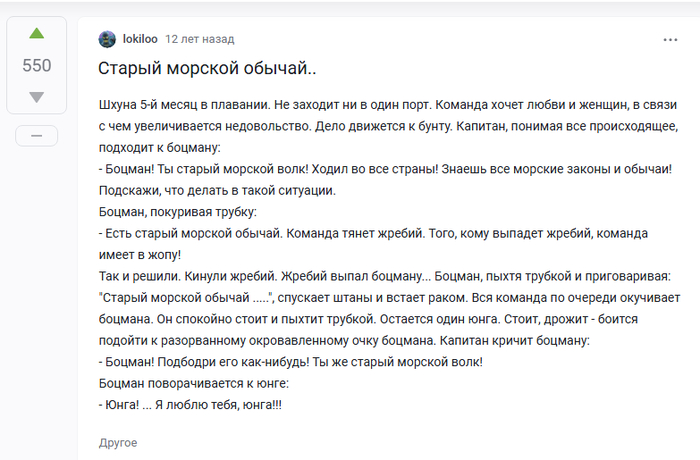Click the '12 лет назад' timestamp
Screen dimensions: 700x460
point(200,39)
